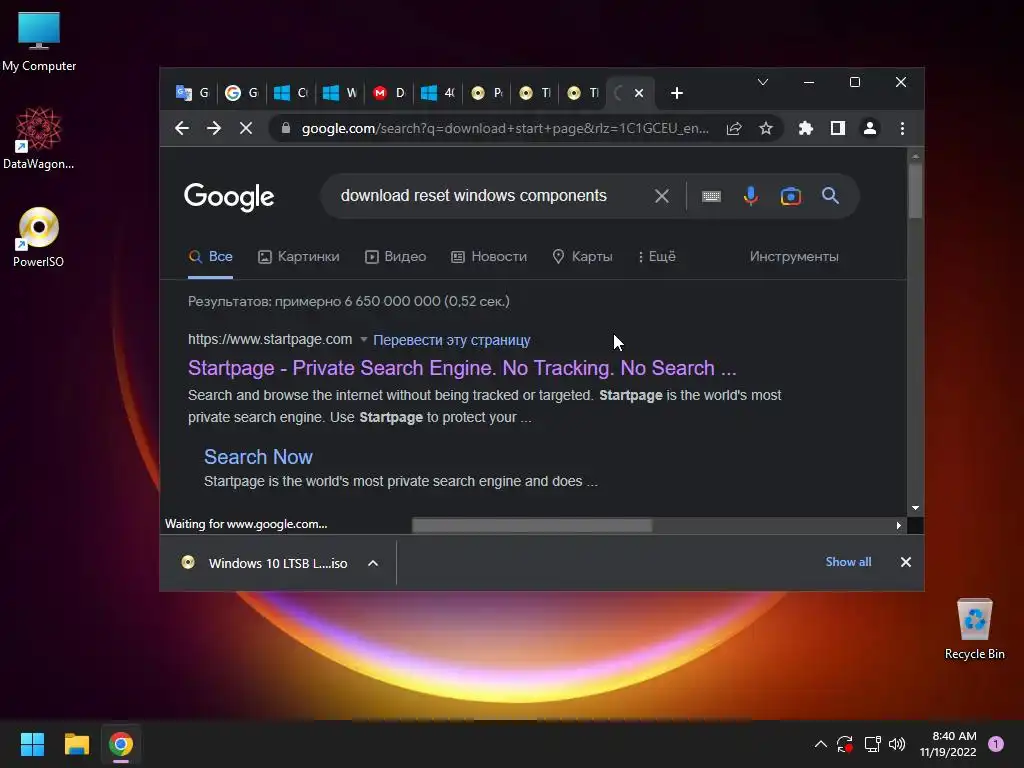Image resolution: width=1024 pixels, height=768 pixels.
Task: Open the Extensions puzzle icon
Action: (x=806, y=128)
